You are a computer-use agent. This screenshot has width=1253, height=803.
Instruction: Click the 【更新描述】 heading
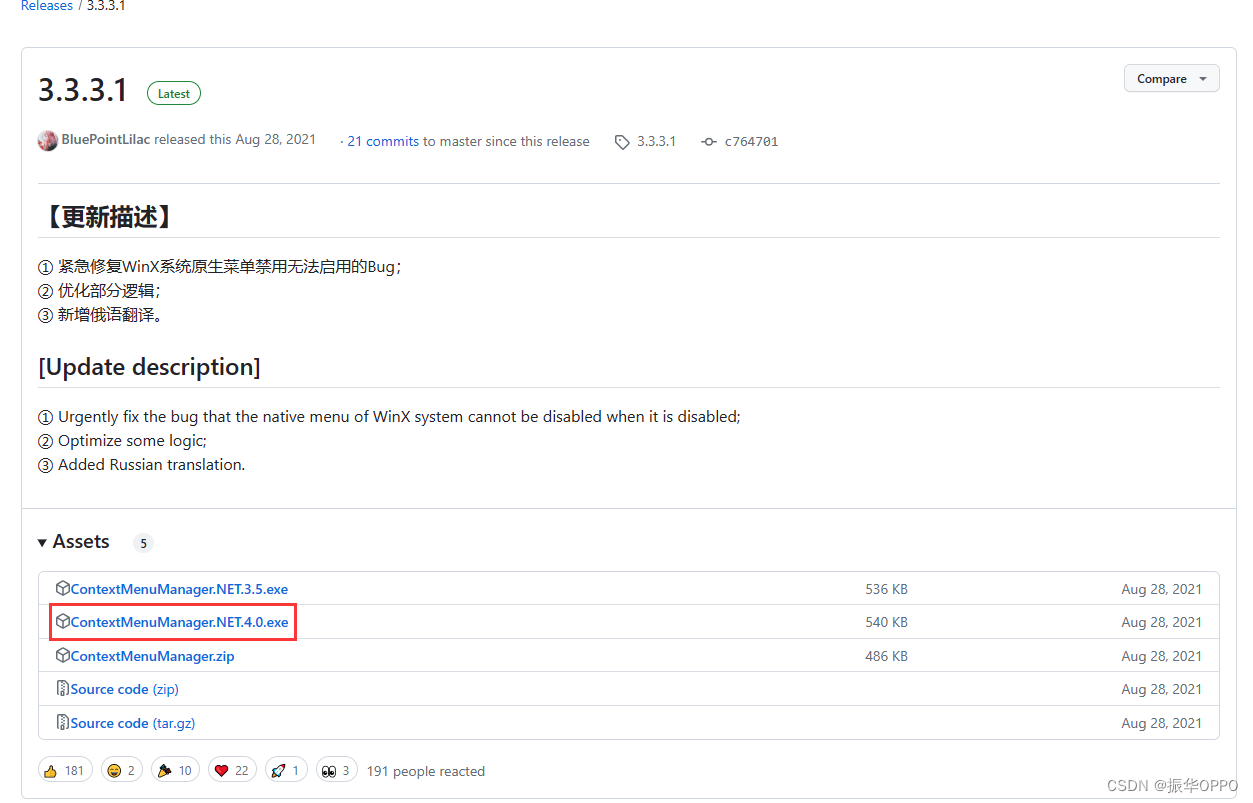pyautogui.click(x=109, y=217)
